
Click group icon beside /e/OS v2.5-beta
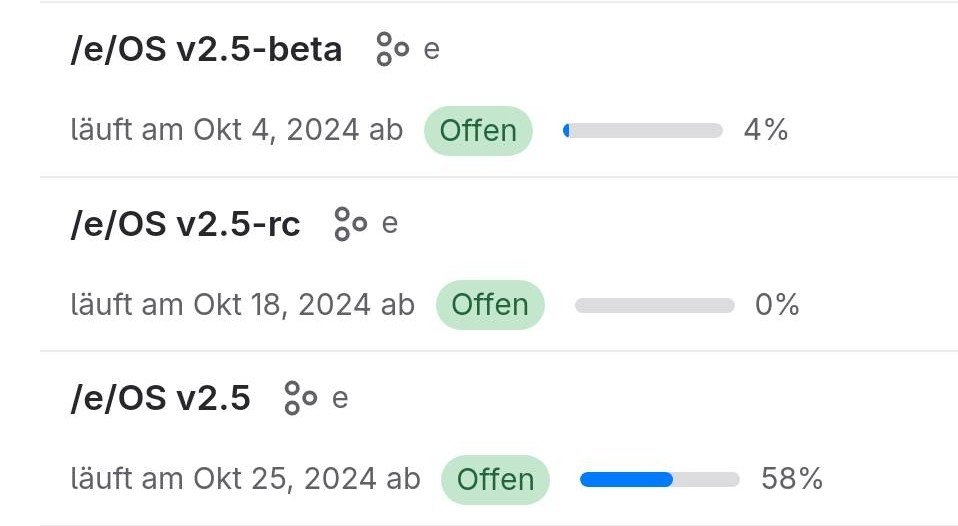[392, 49]
